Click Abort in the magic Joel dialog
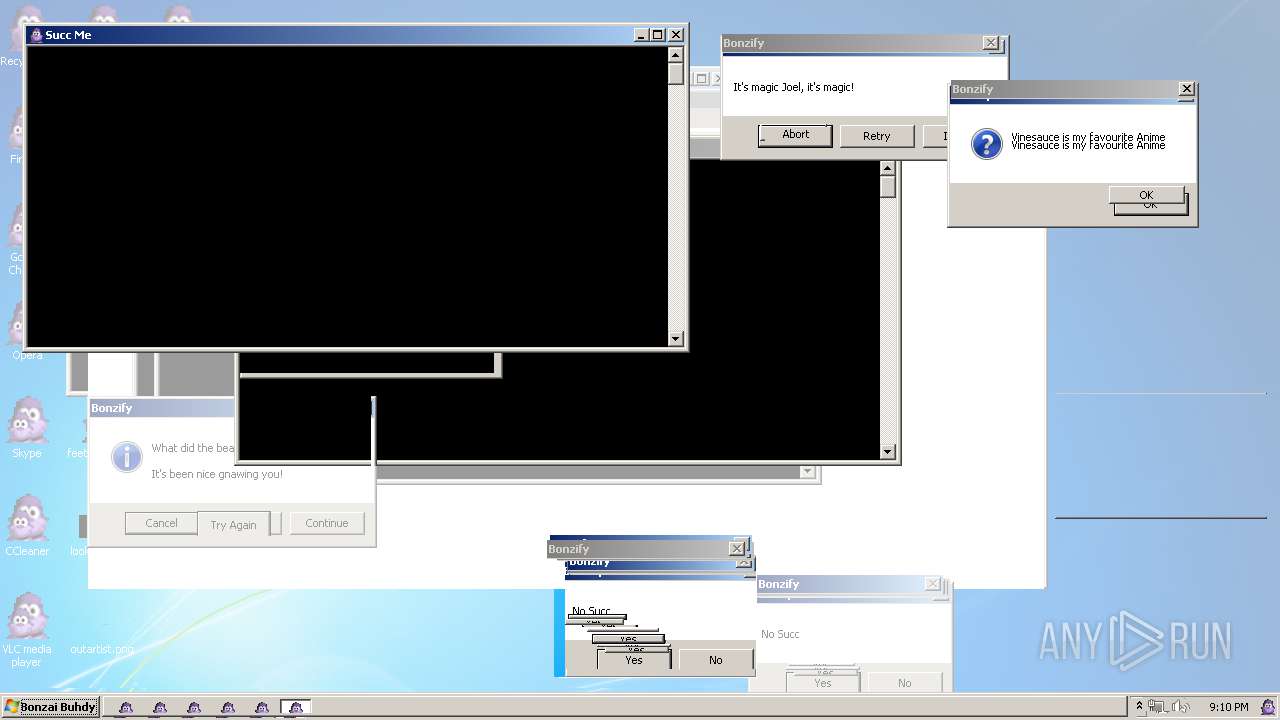Viewport: 1280px width, 720px height. pyautogui.click(x=795, y=135)
